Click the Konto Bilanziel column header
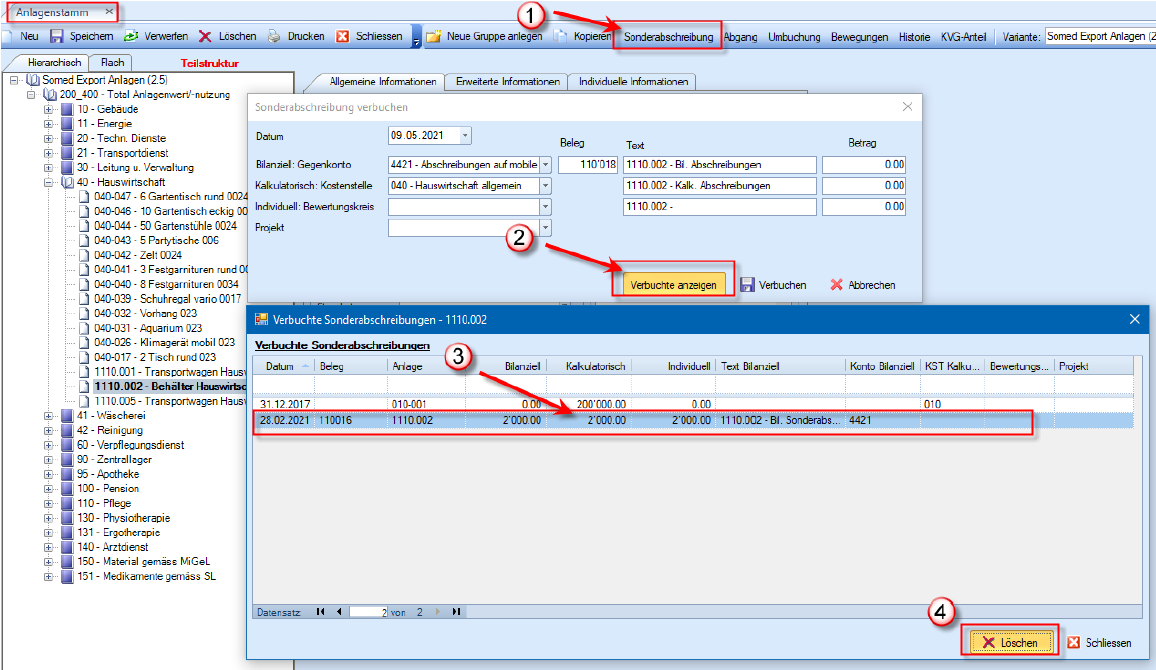 click(x=882, y=366)
